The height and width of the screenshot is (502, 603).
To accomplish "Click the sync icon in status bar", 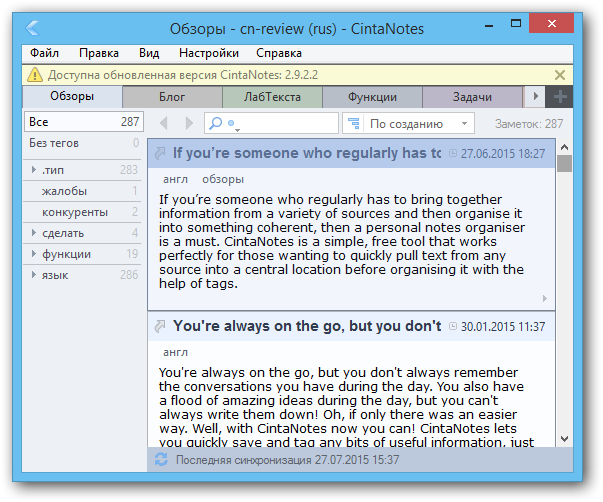I will click(x=161, y=459).
